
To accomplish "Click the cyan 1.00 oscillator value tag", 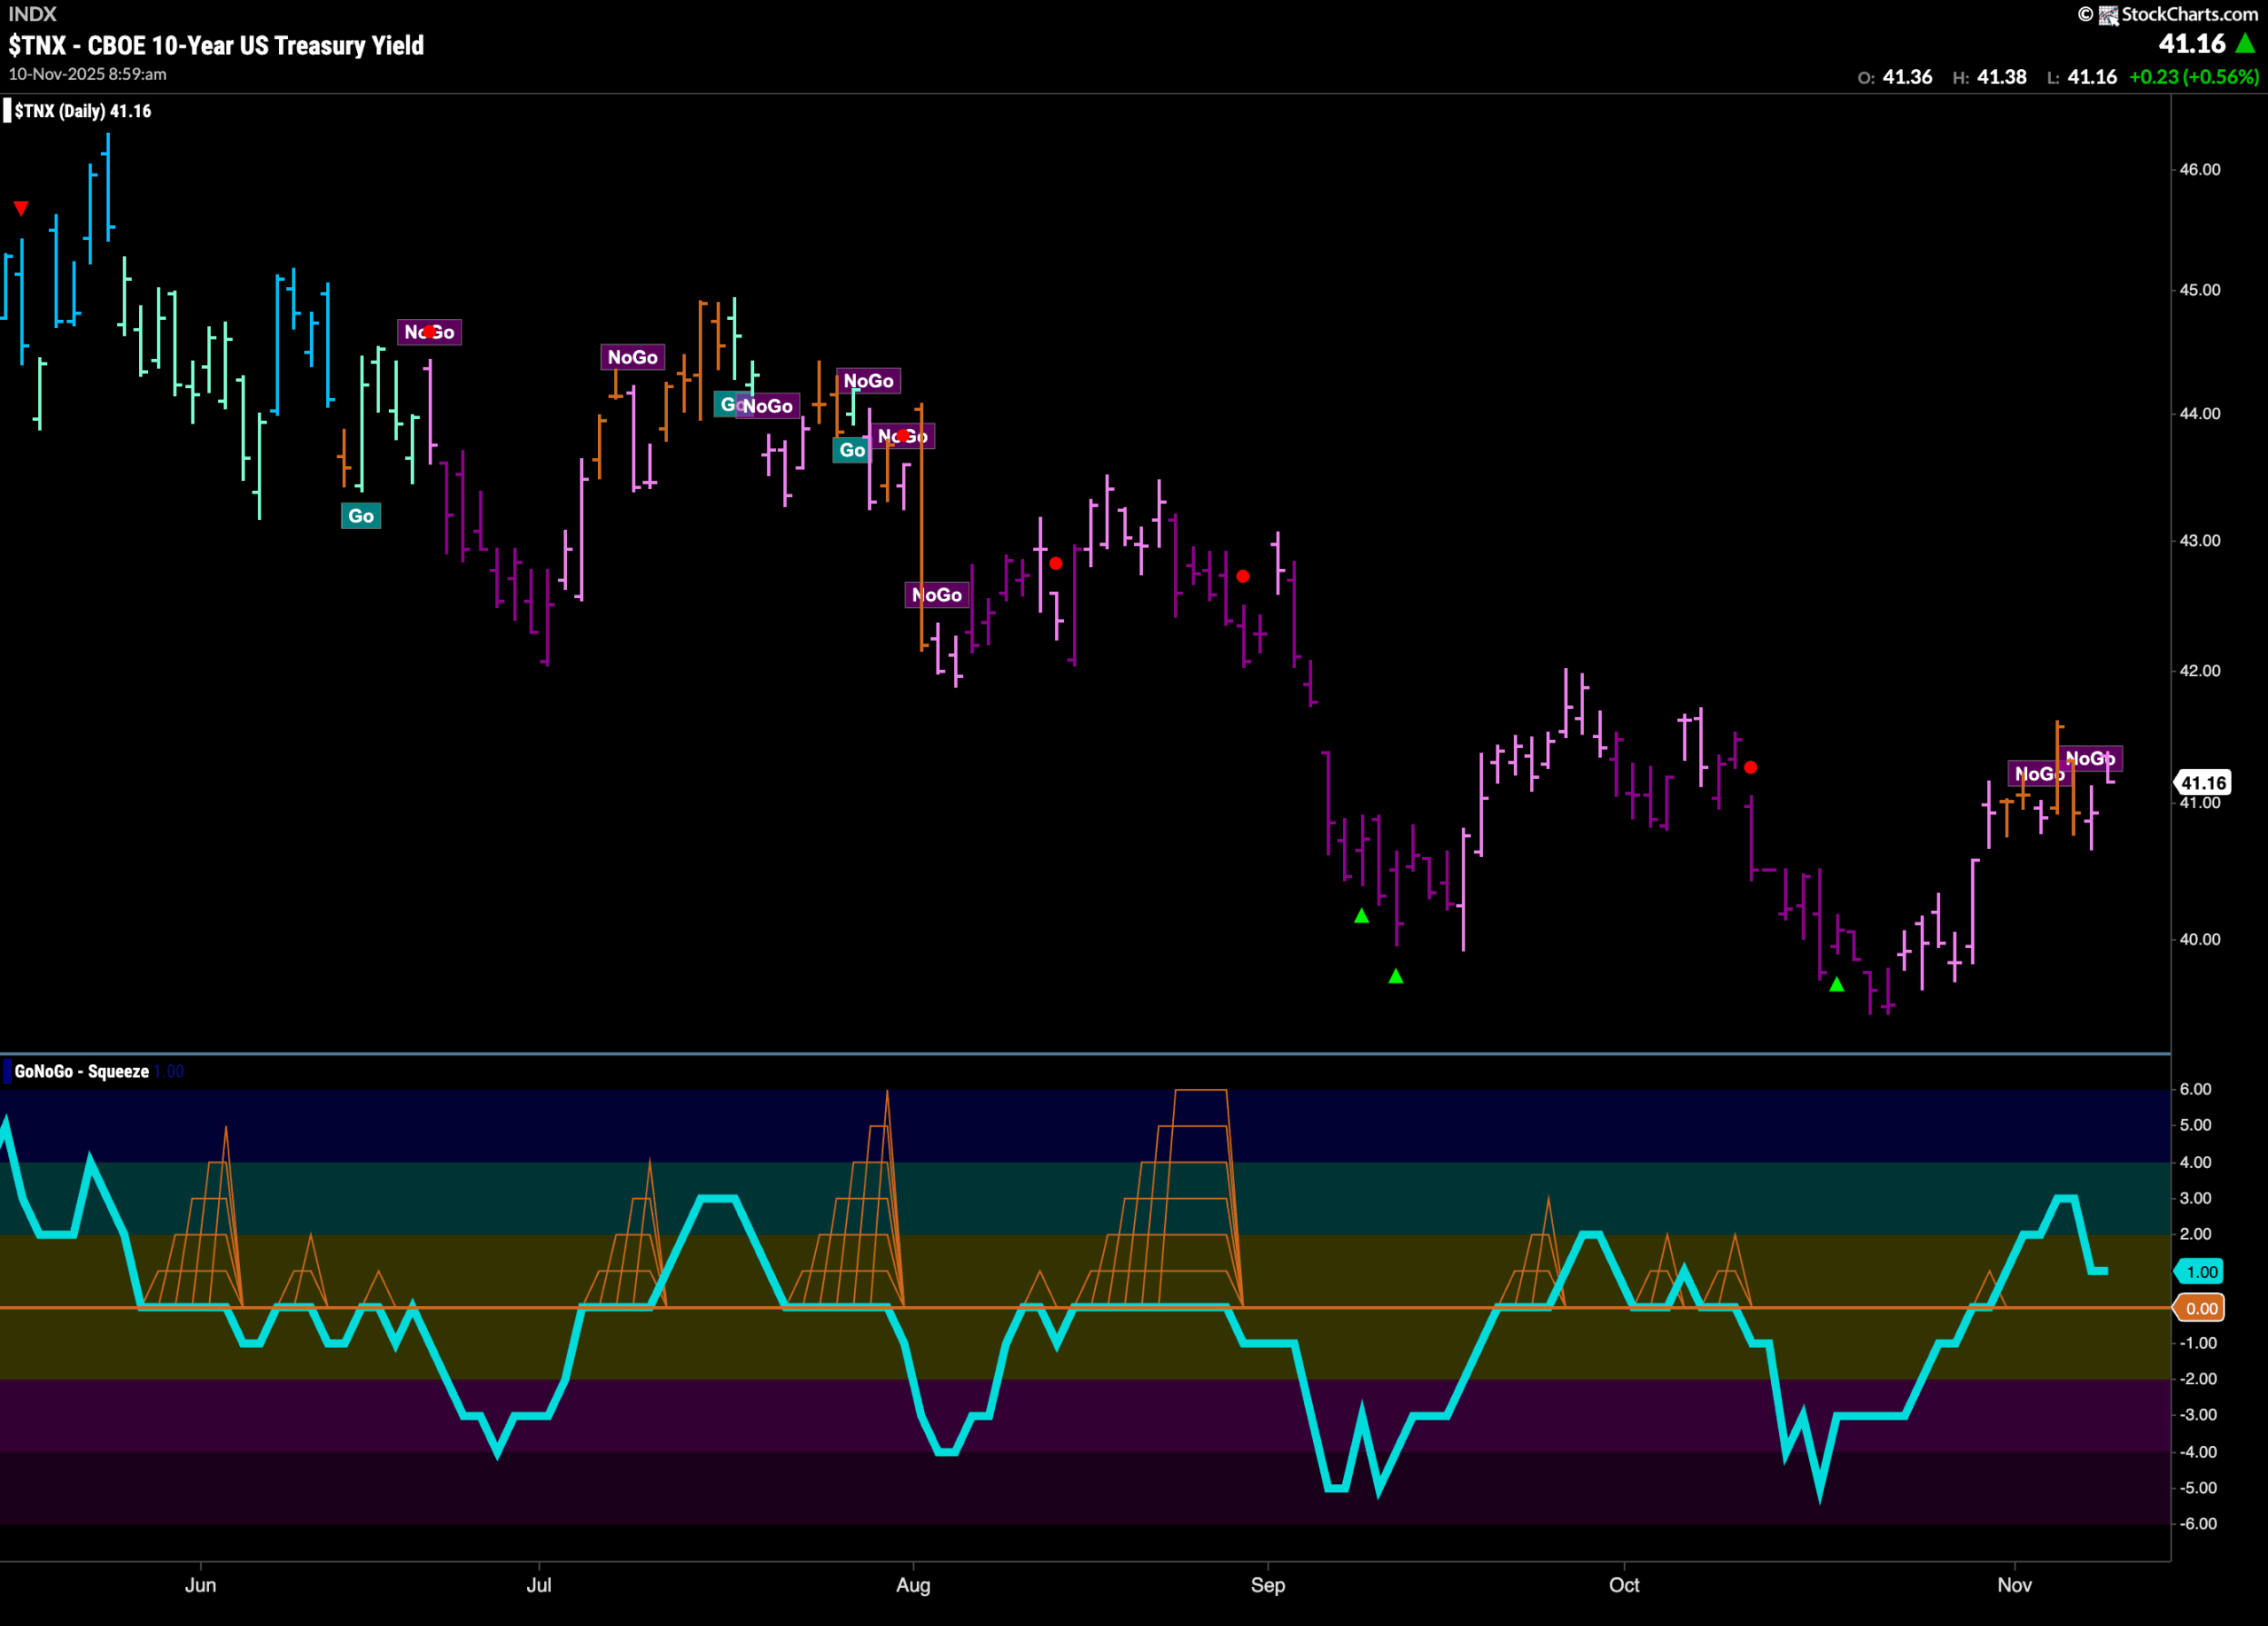I will (x=2200, y=1272).
